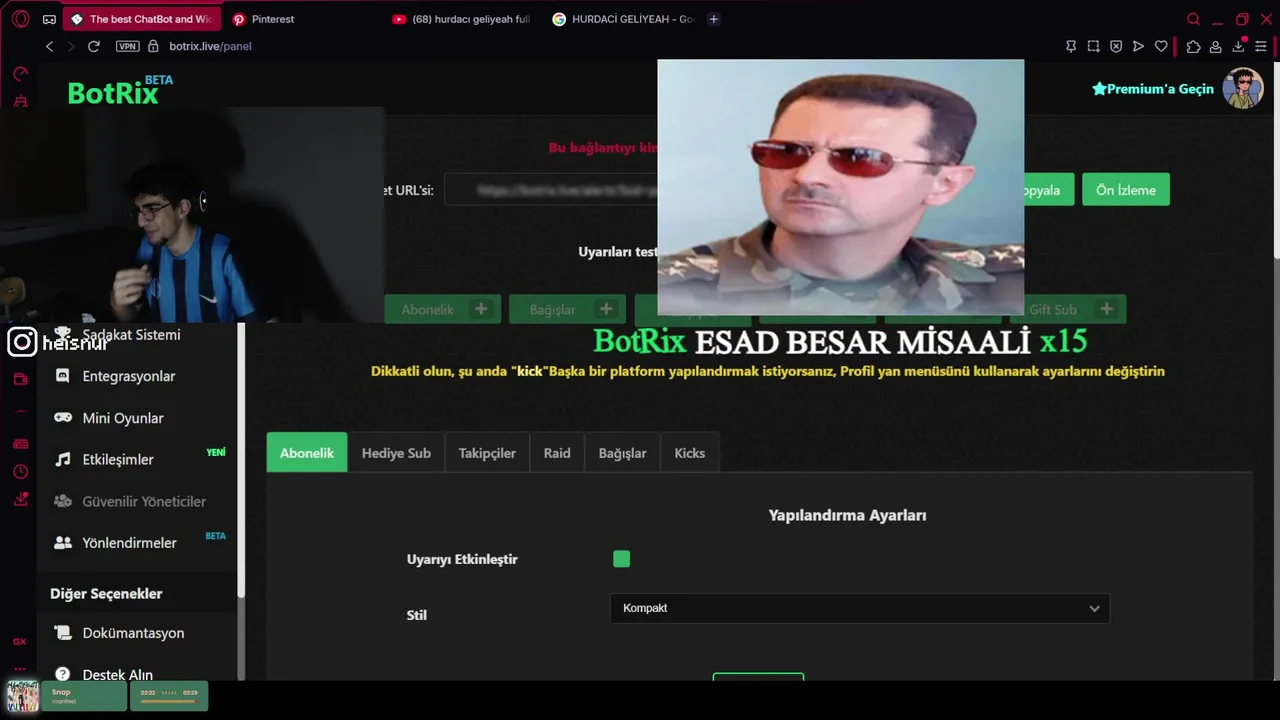Expand the Stil Kompakt dropdown
Image resolution: width=1280 pixels, height=720 pixels.
860,608
